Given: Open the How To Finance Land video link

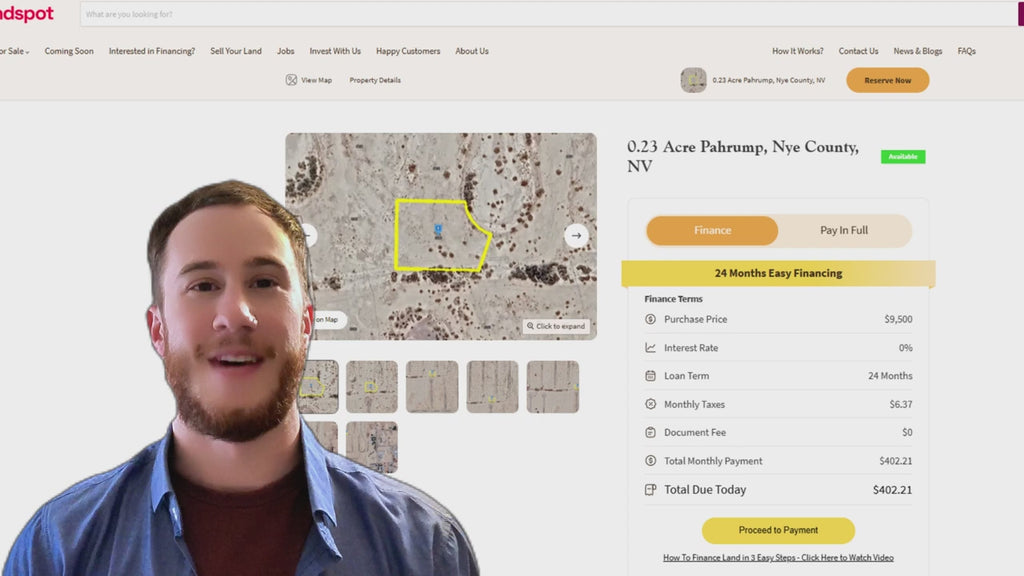Looking at the screenshot, I should click(778, 558).
